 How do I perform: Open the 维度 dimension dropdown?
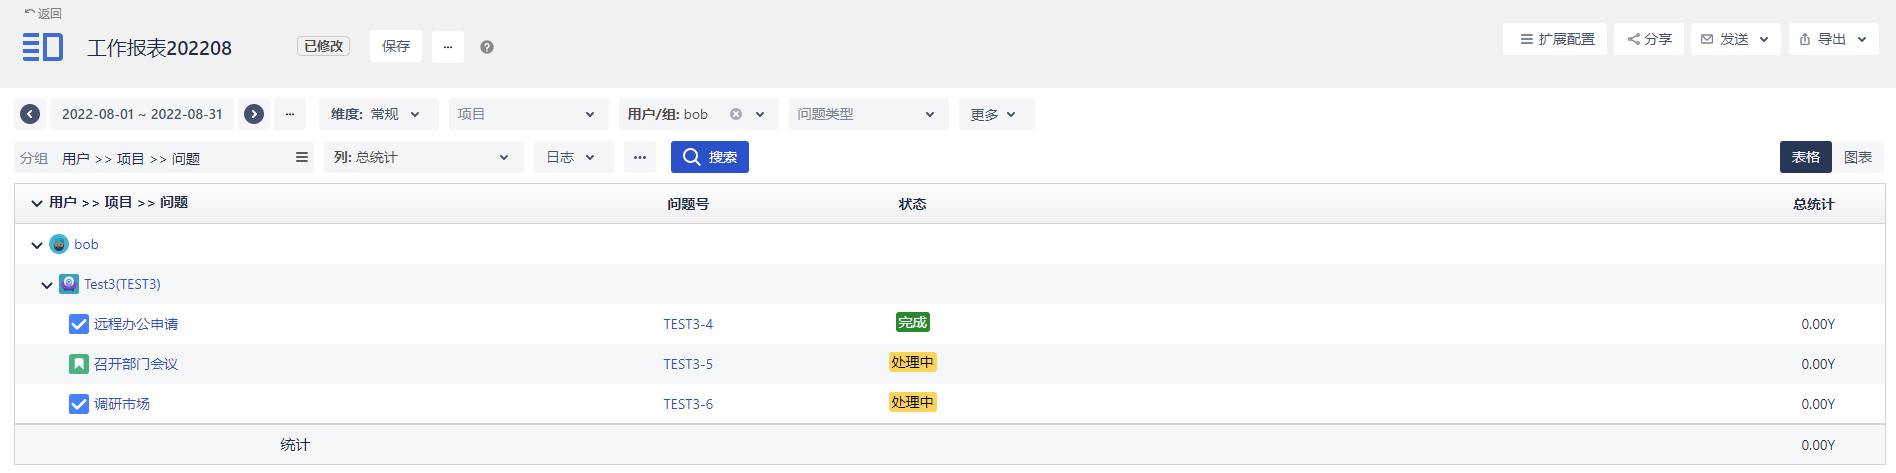(x=376, y=114)
